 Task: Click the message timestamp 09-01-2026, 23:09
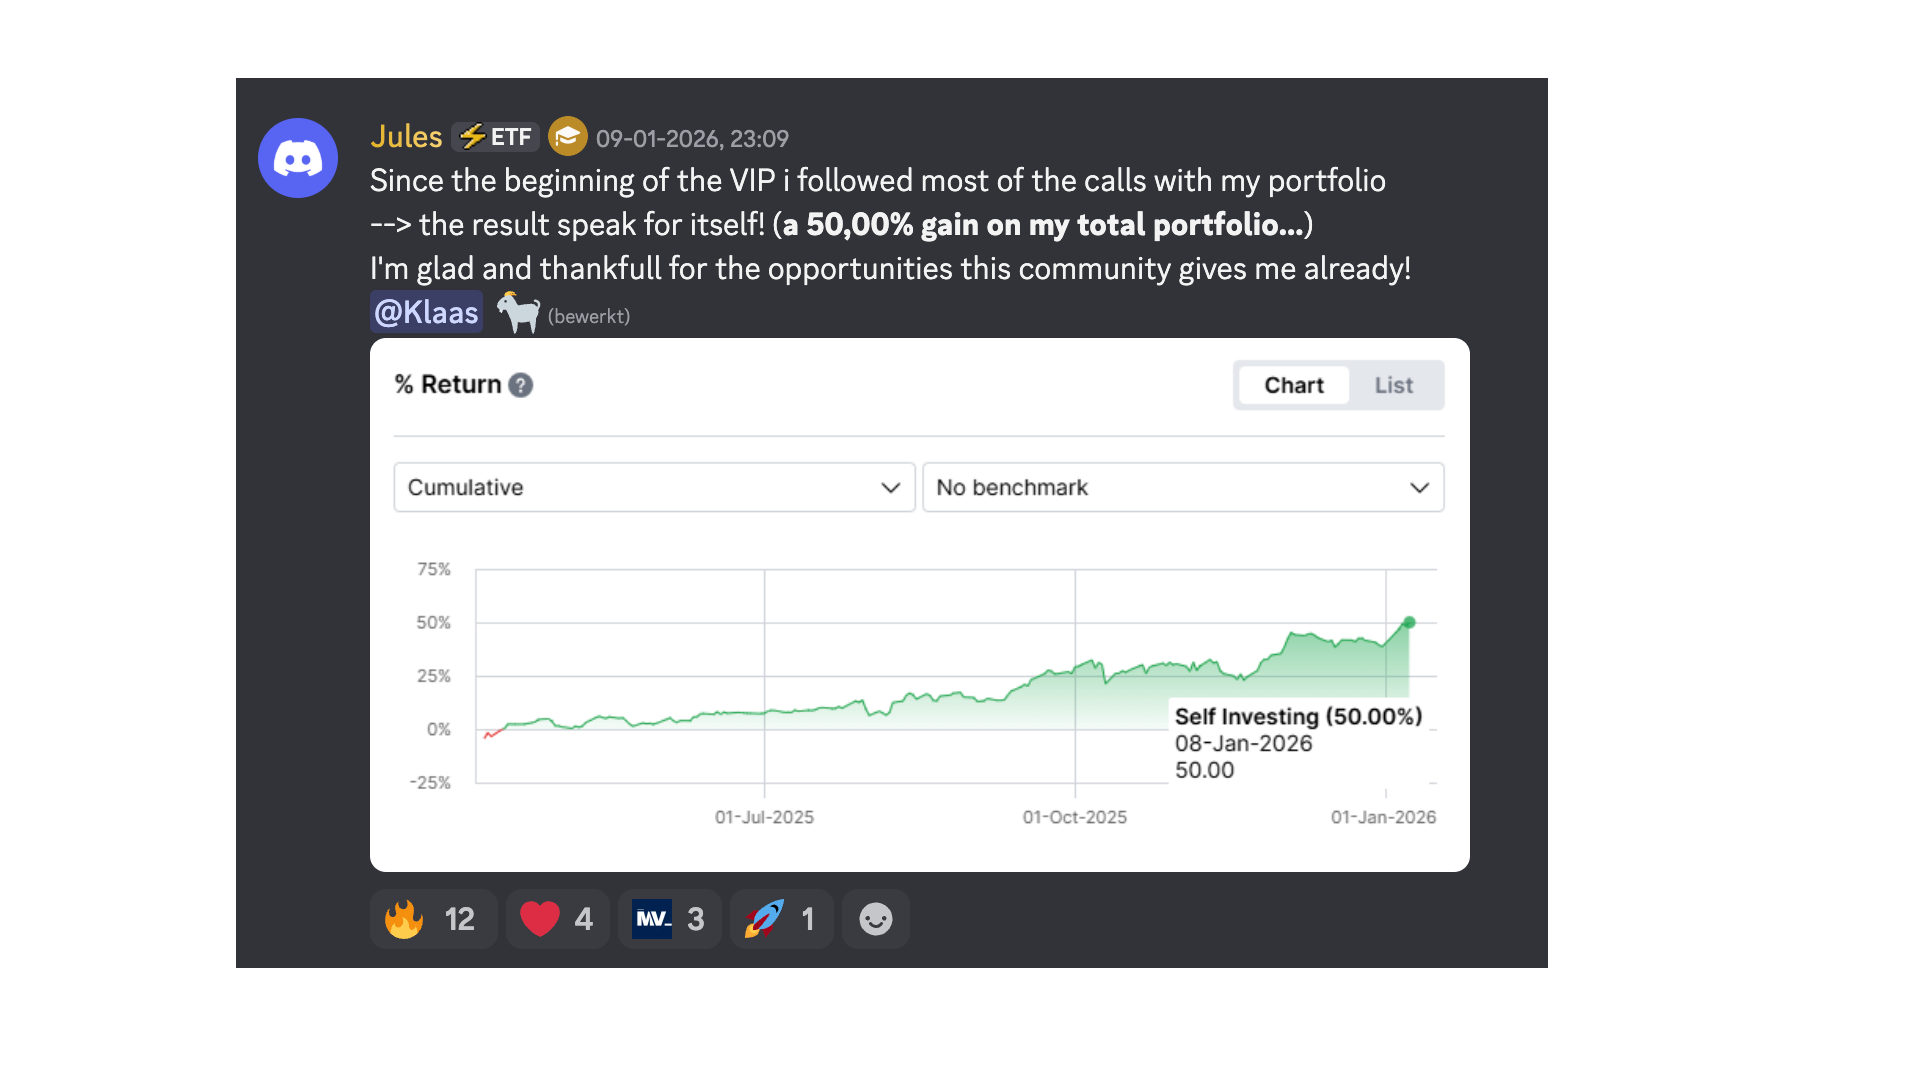(x=692, y=139)
